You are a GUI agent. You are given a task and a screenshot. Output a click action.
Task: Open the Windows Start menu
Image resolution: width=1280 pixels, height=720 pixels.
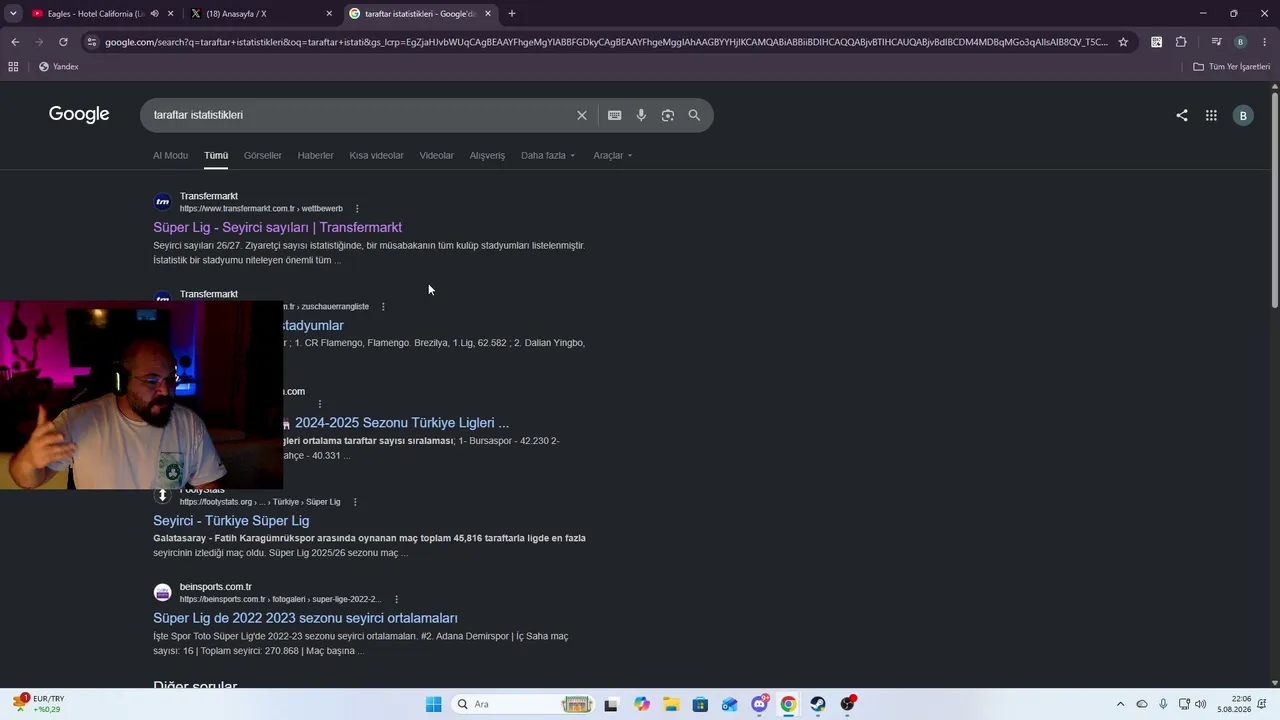[x=433, y=704]
